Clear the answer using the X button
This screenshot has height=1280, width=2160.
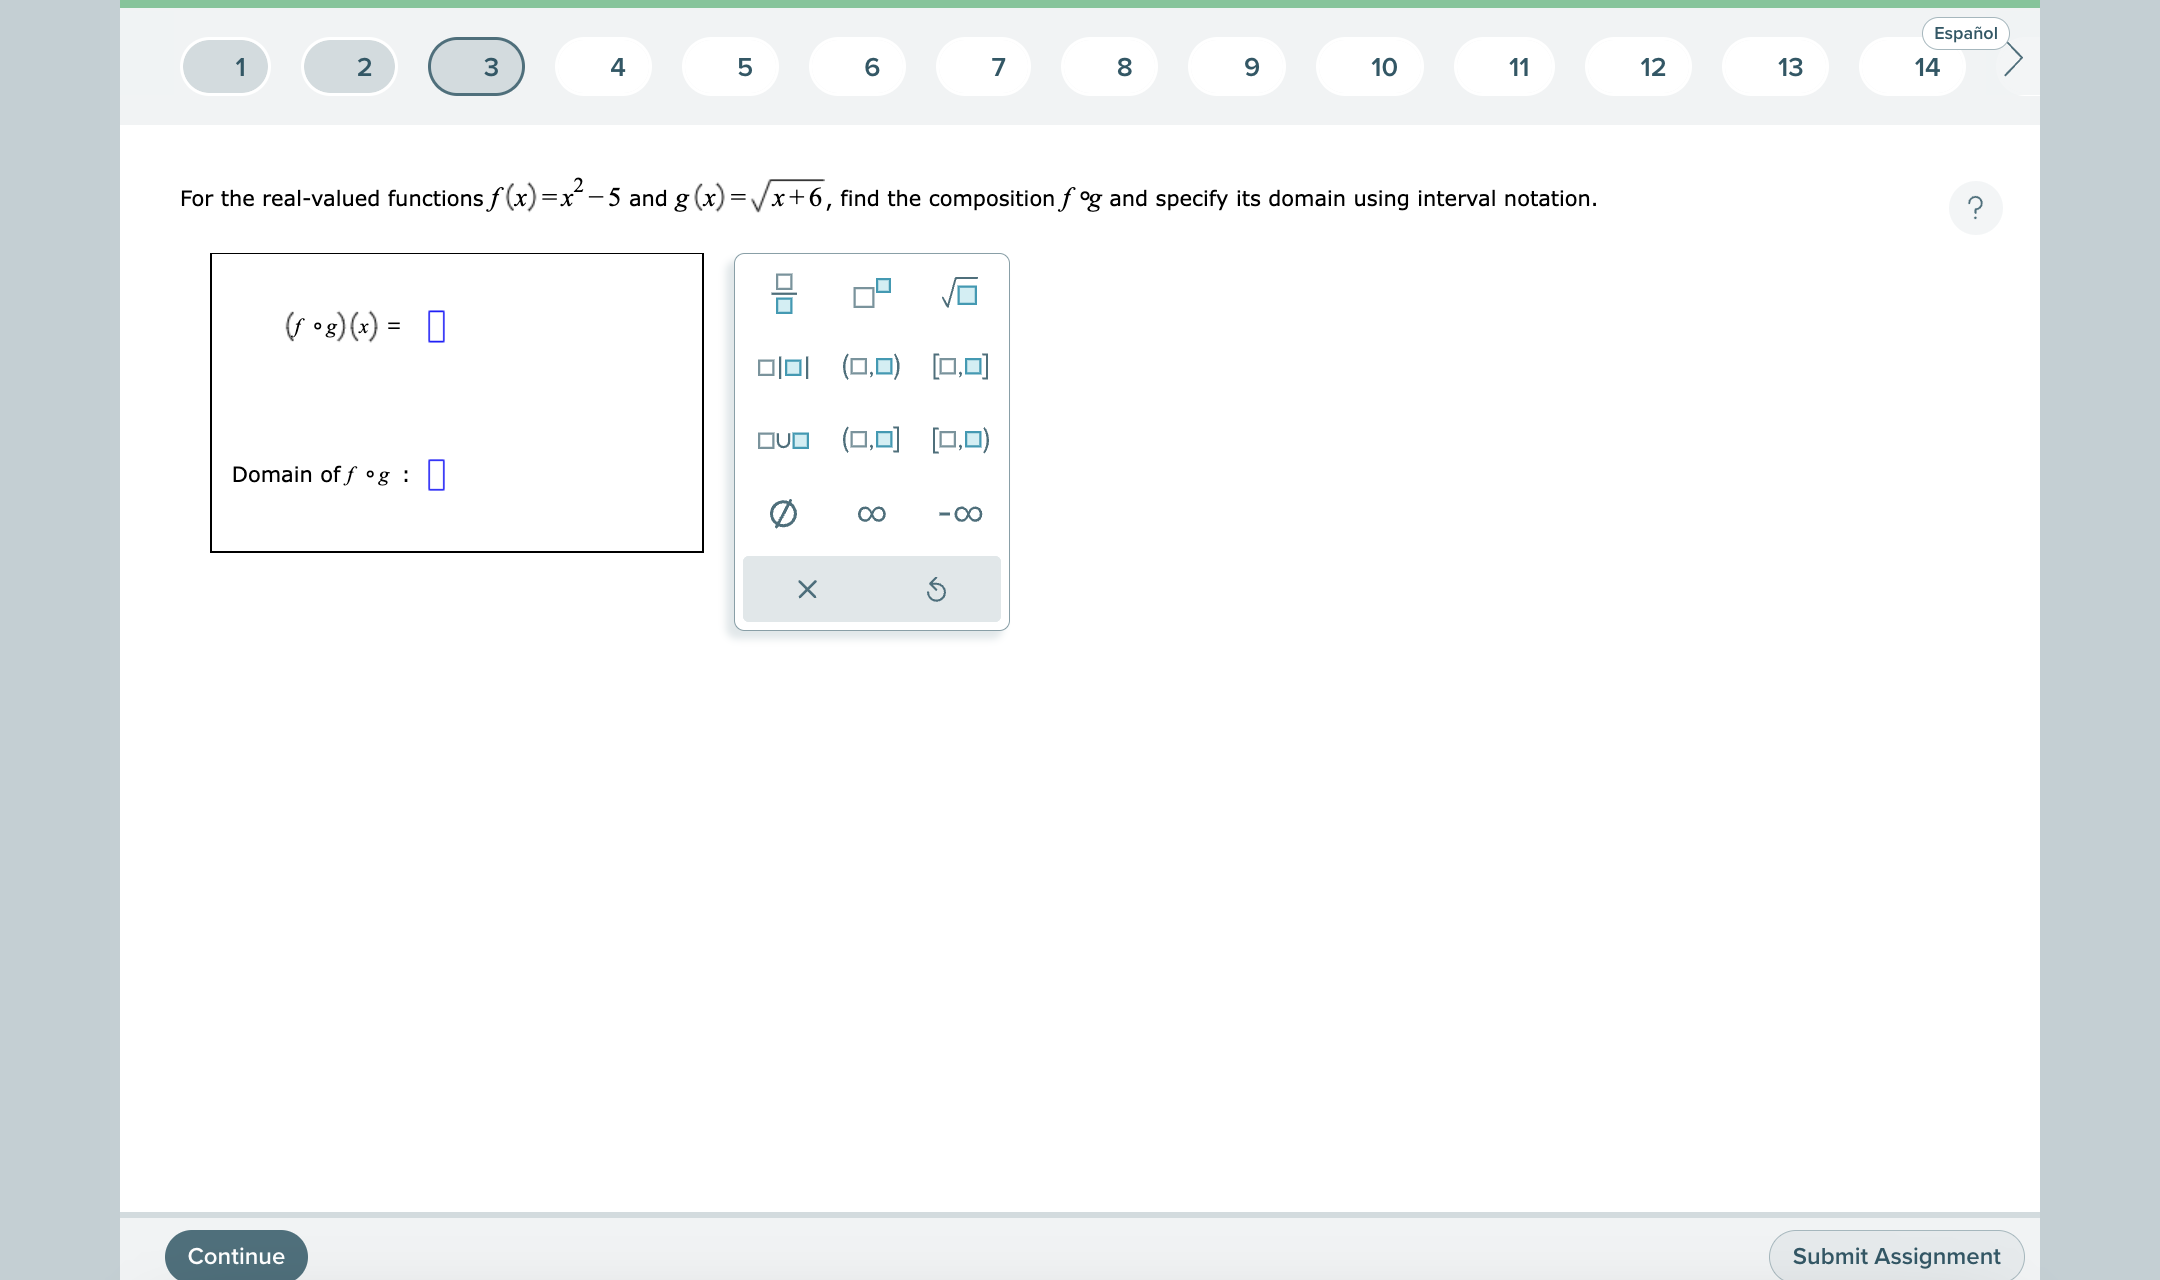point(806,589)
